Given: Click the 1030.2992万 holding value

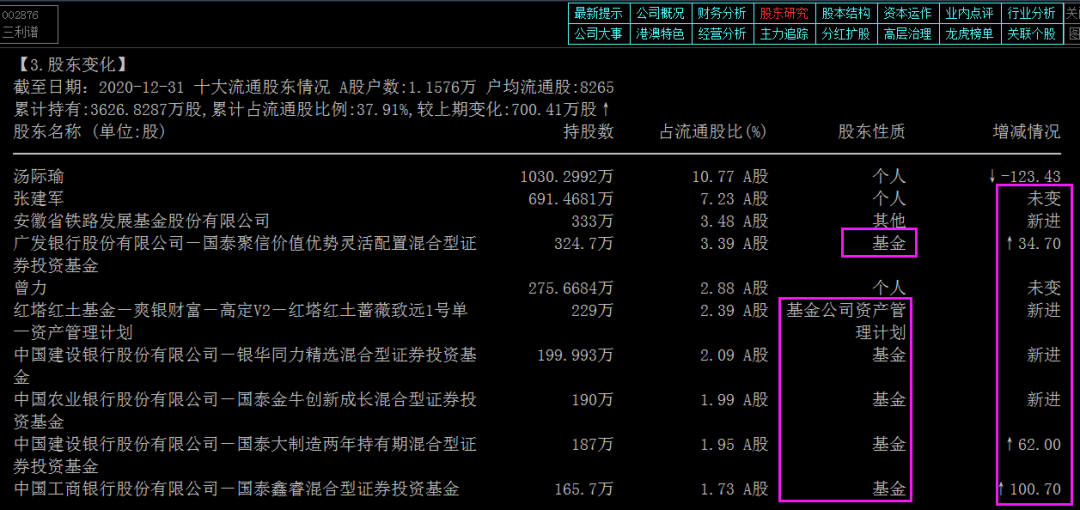Looking at the screenshot, I should (567, 177).
